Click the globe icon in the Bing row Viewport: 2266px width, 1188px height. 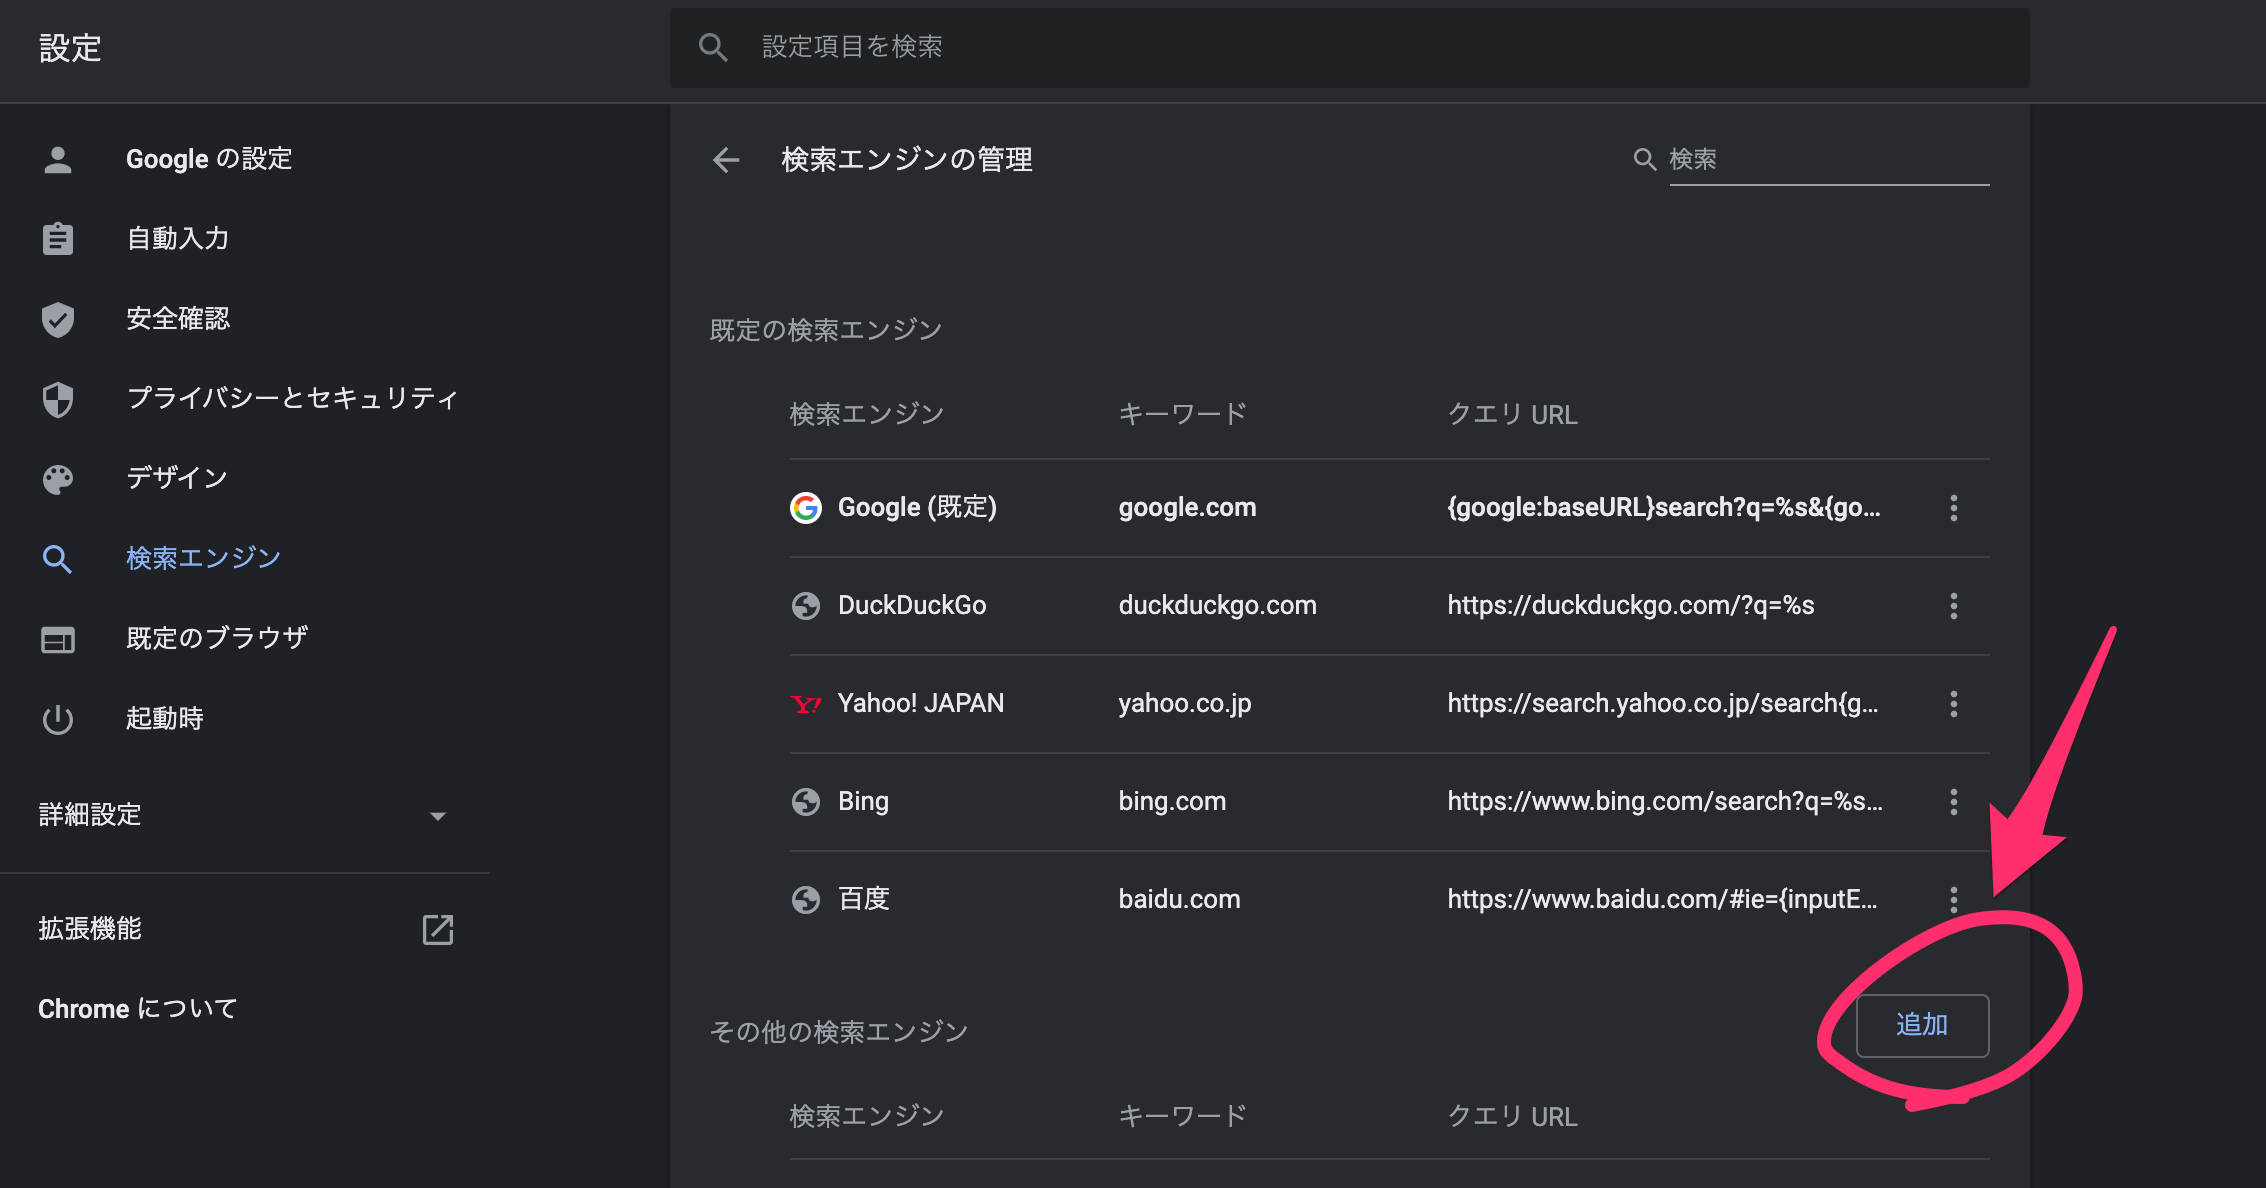[x=806, y=802]
